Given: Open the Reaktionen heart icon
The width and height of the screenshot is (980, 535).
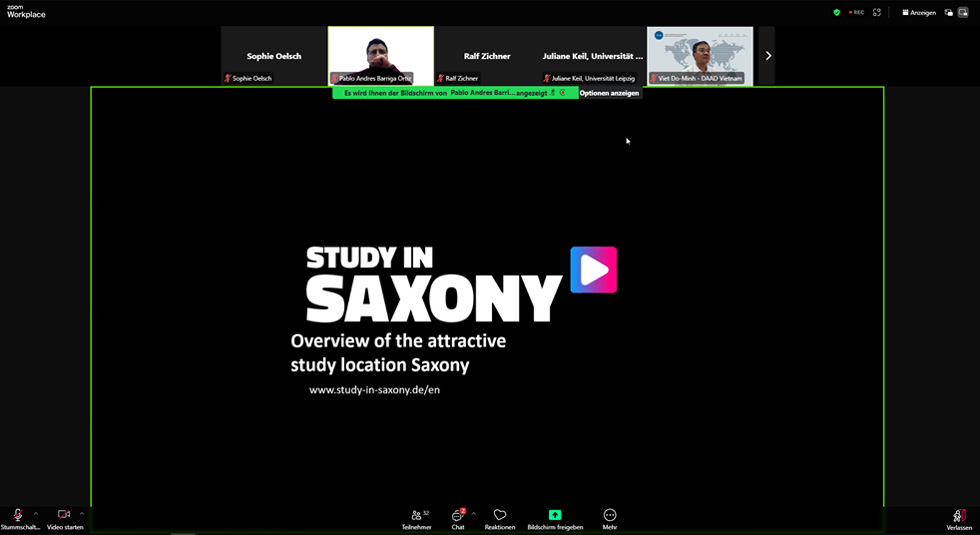Looking at the screenshot, I should click(500, 516).
